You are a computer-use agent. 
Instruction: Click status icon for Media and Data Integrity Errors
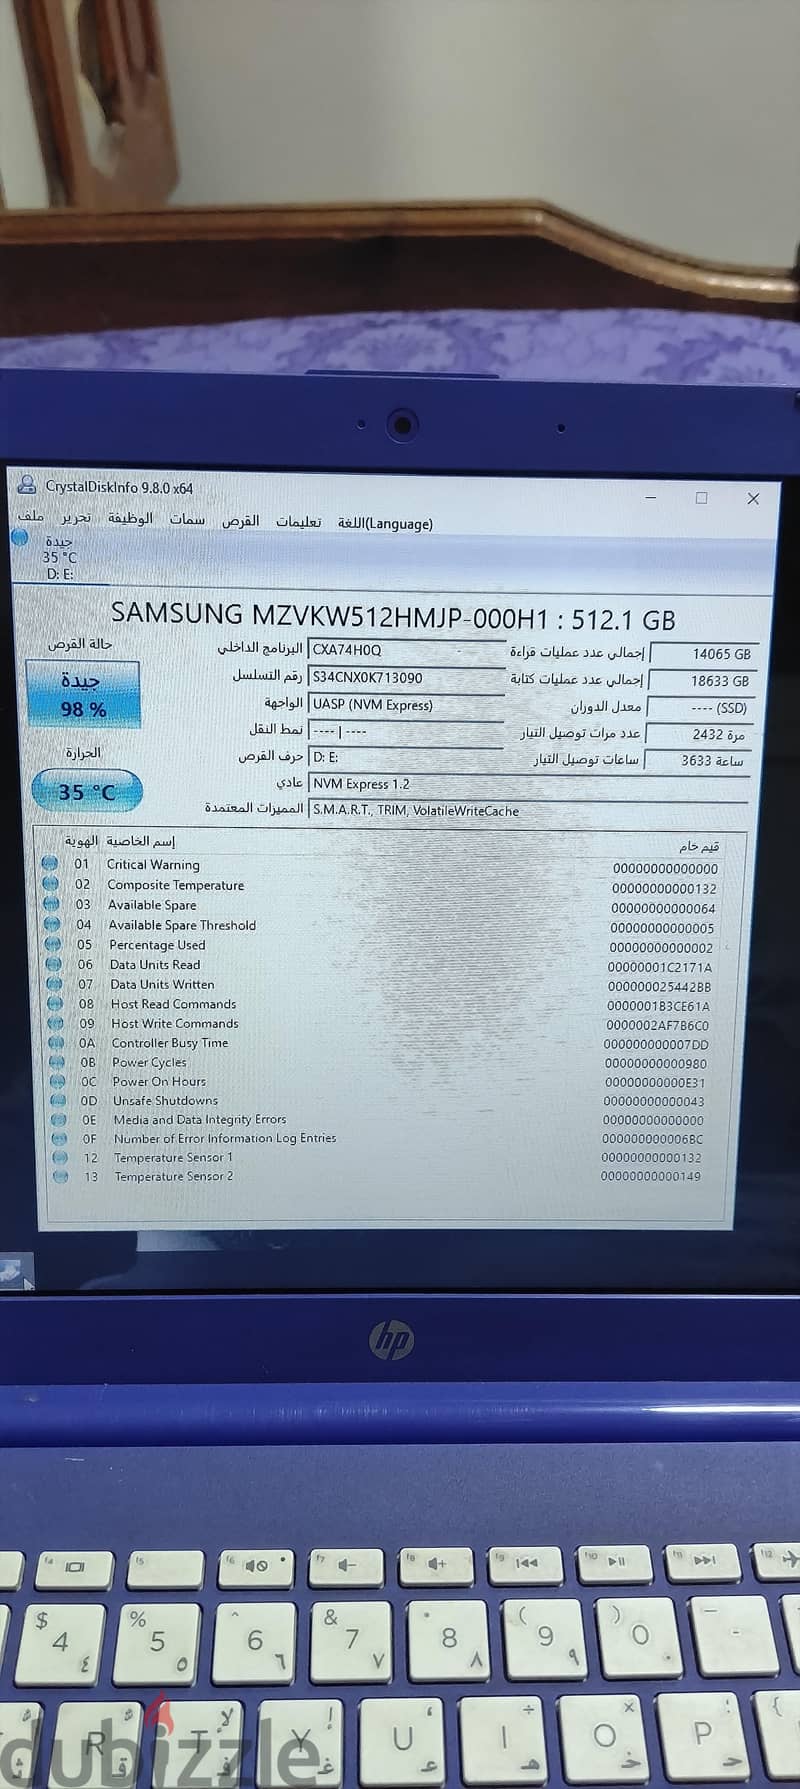(61, 1119)
